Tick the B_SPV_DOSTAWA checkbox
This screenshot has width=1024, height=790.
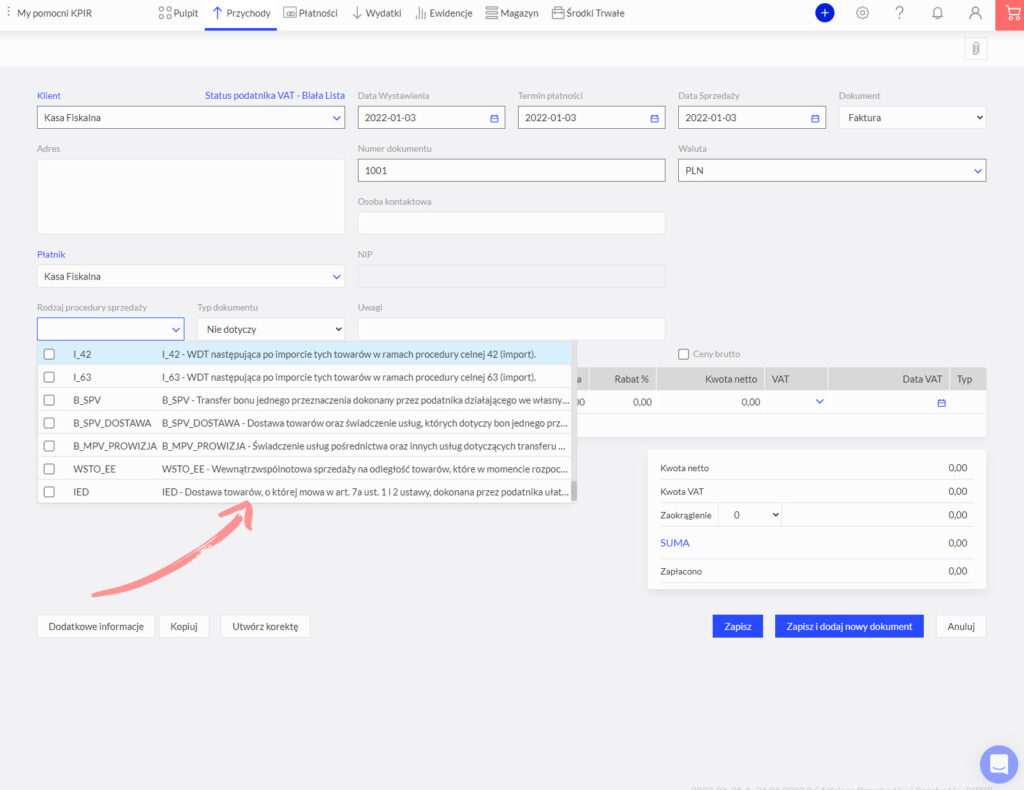49,423
